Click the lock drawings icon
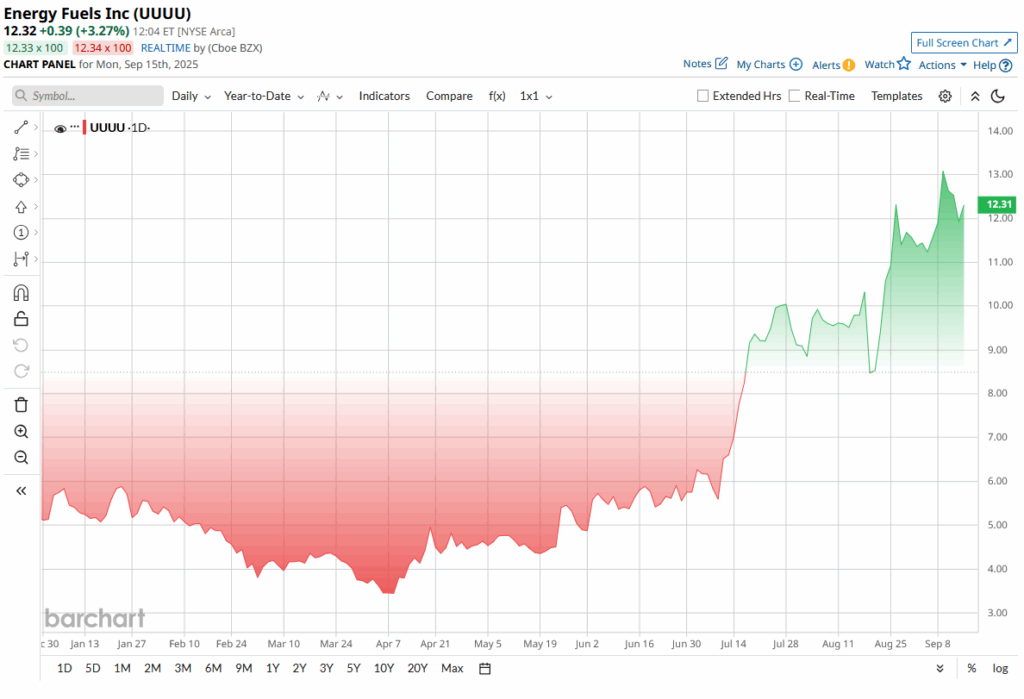The width and height of the screenshot is (1024, 699). click(21, 319)
